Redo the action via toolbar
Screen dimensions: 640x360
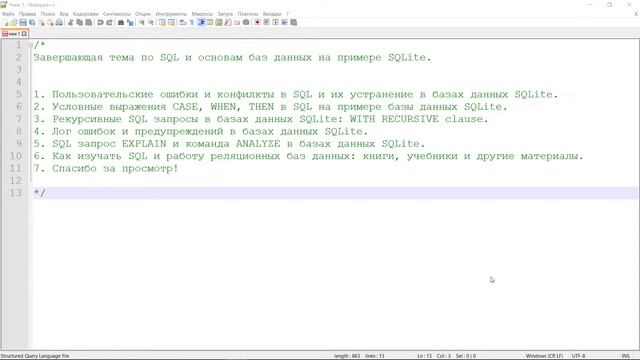109,22
